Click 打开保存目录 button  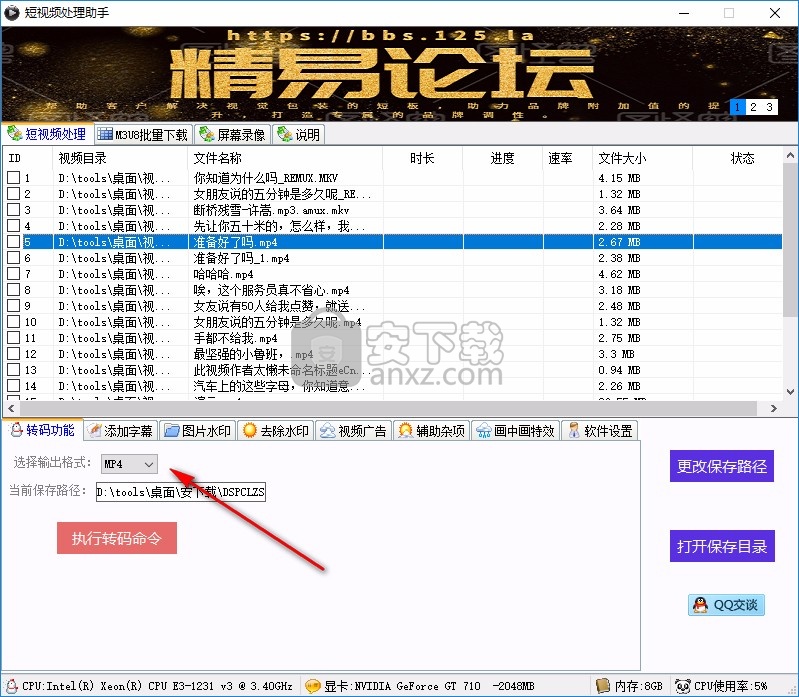(722, 546)
